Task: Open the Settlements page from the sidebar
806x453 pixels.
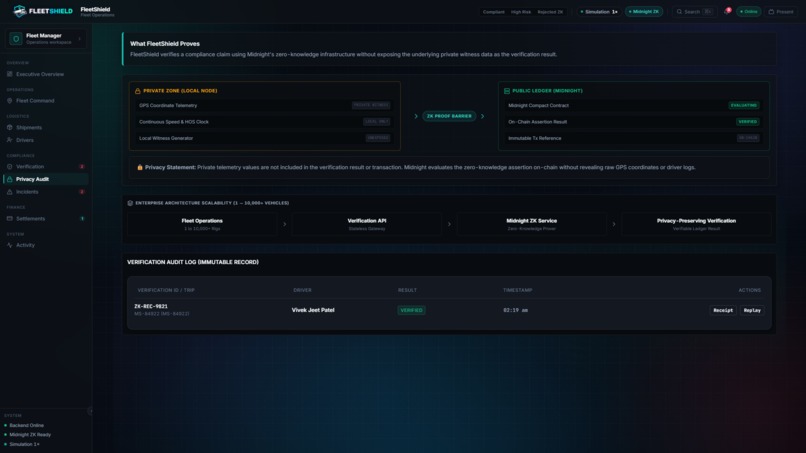Action: pos(46,219)
